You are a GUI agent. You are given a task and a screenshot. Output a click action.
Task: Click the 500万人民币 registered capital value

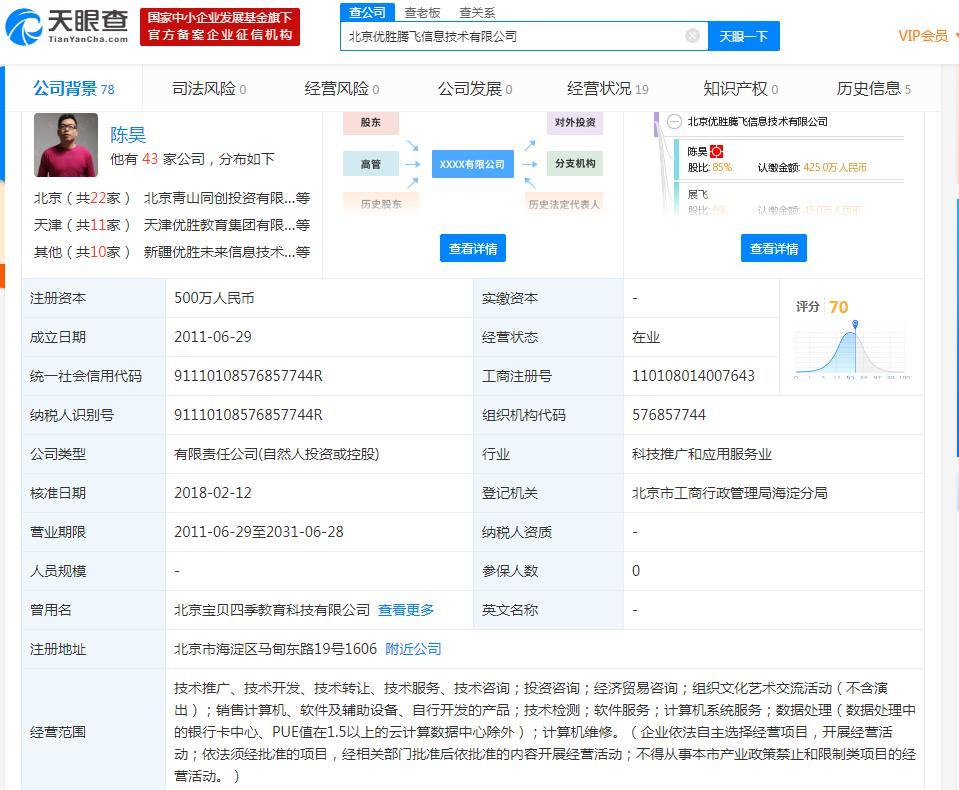click(x=214, y=298)
